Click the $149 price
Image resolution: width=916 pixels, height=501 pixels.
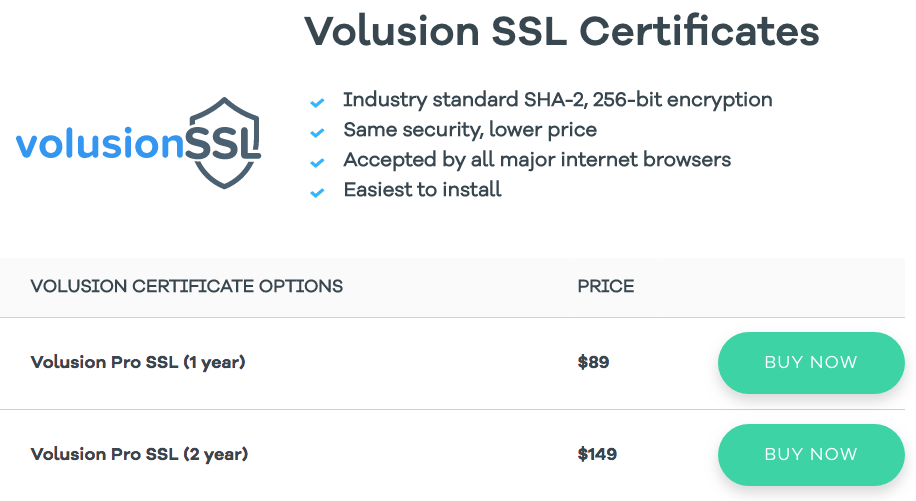click(597, 454)
